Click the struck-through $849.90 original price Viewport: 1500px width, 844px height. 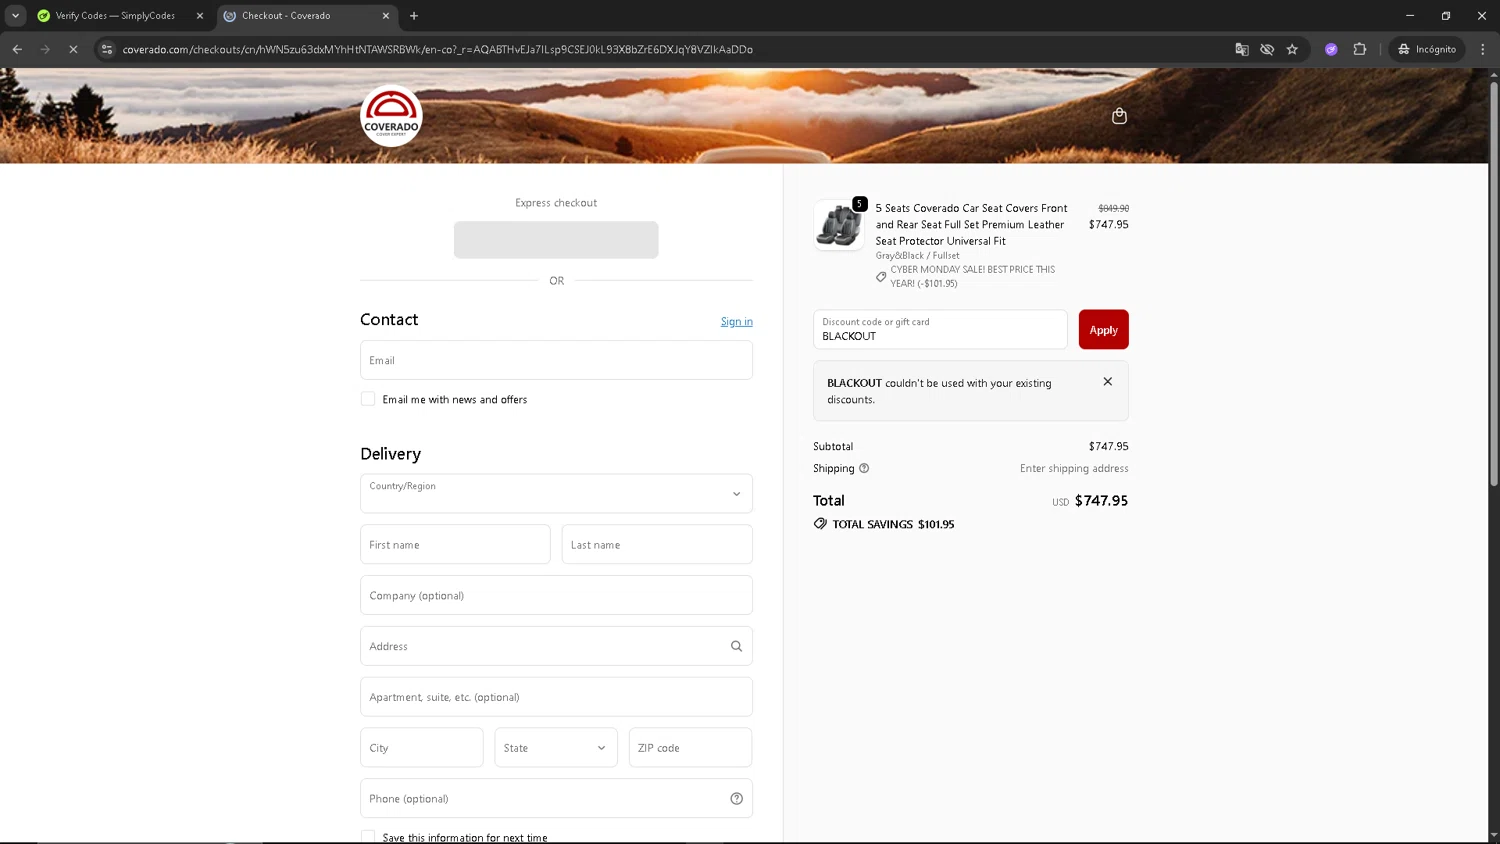tap(1113, 208)
